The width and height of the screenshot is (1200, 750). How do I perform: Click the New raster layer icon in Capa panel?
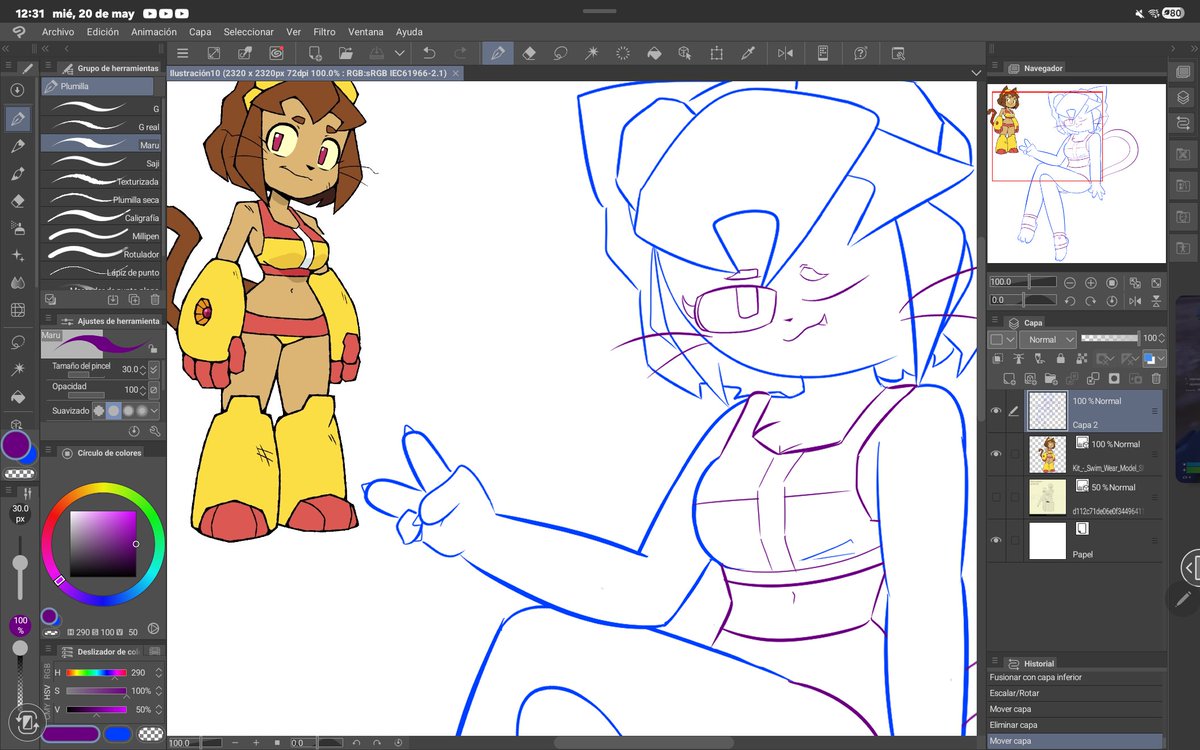[x=1008, y=379]
